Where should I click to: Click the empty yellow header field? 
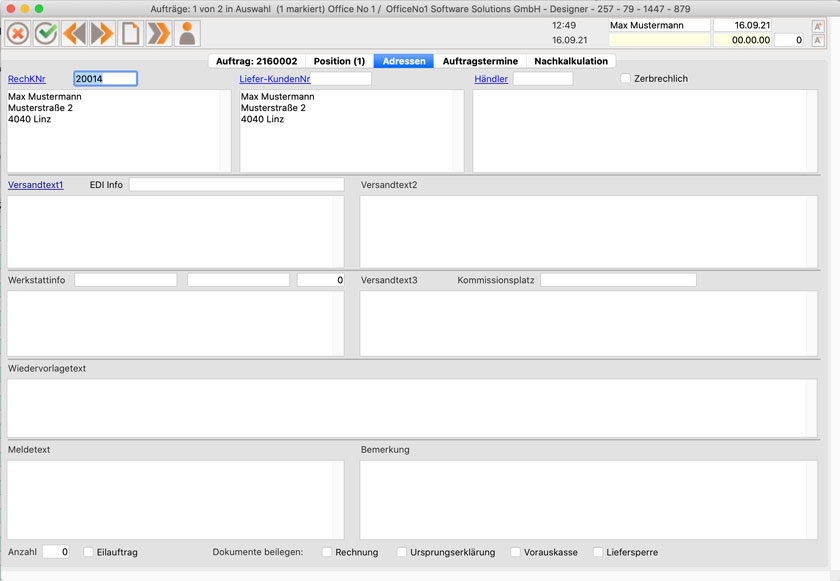(659, 40)
